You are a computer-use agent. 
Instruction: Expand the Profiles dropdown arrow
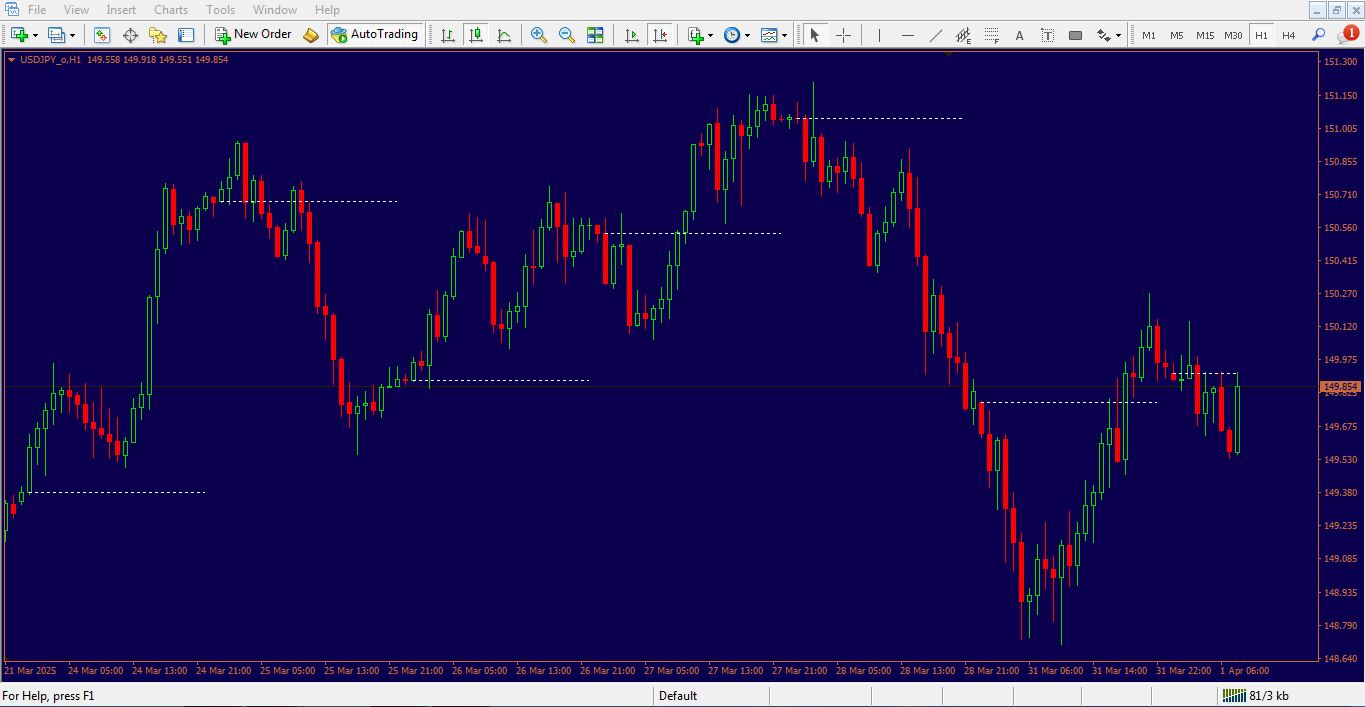coord(72,35)
